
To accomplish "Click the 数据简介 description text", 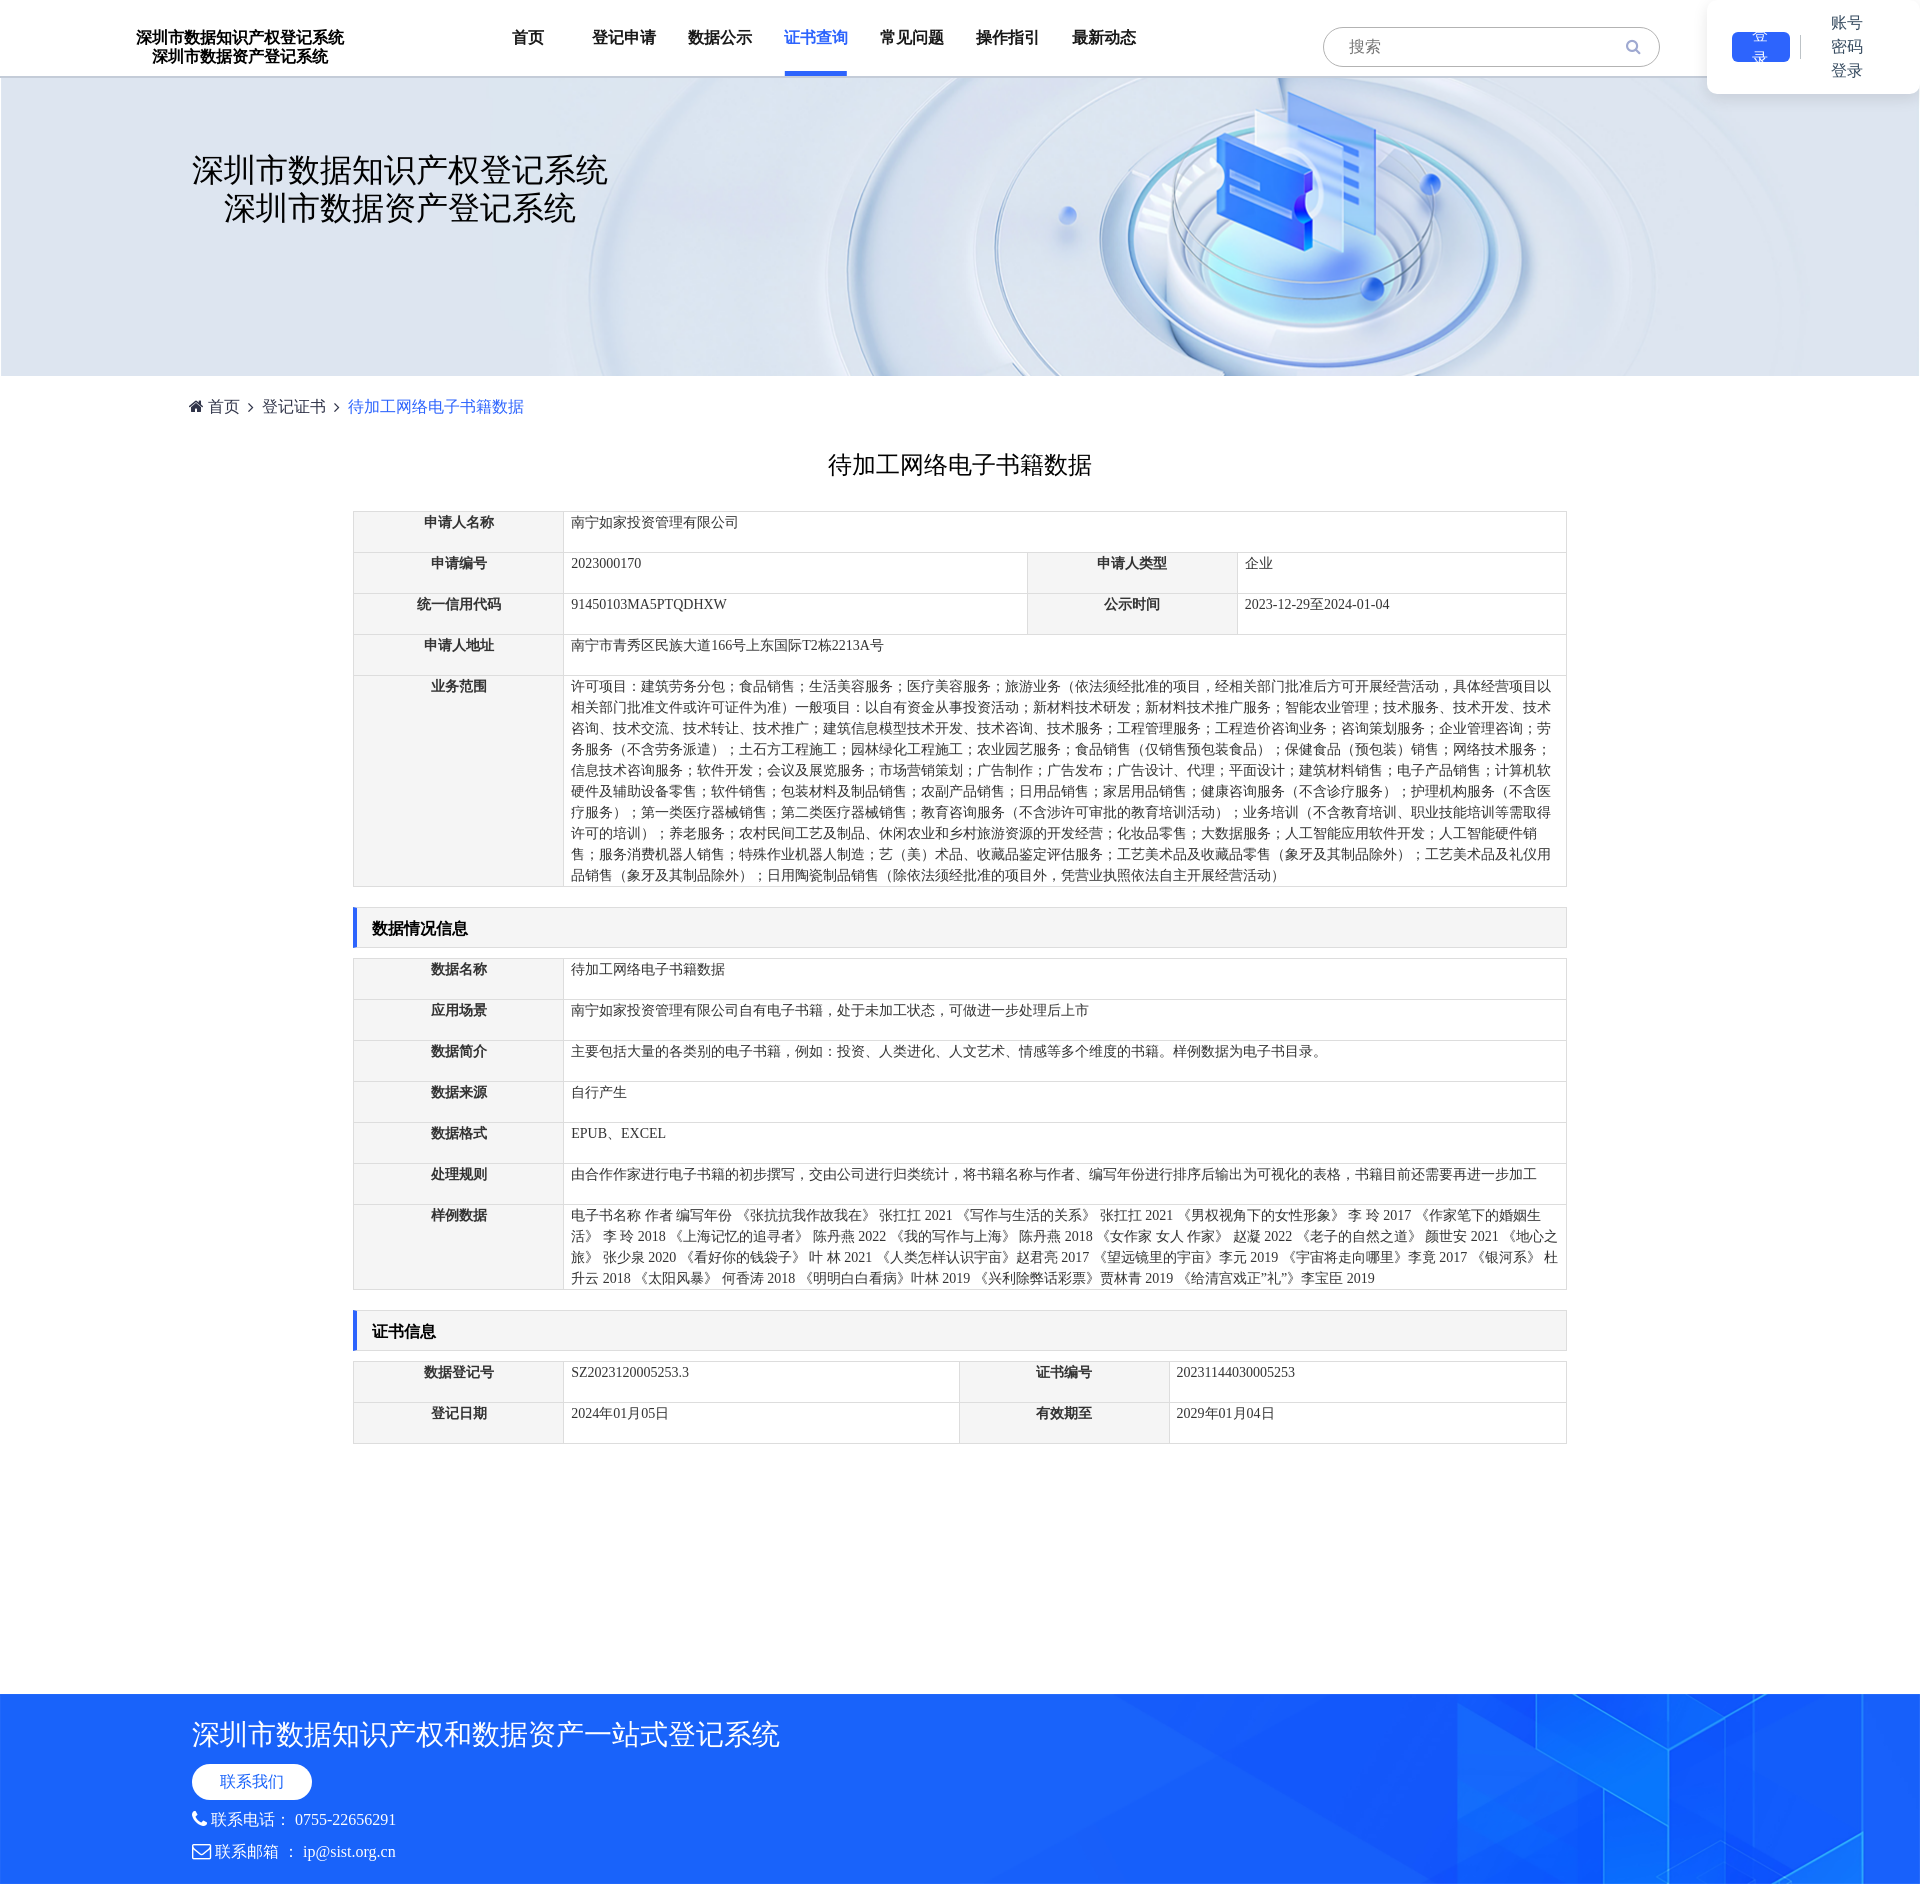I will click(x=949, y=1051).
